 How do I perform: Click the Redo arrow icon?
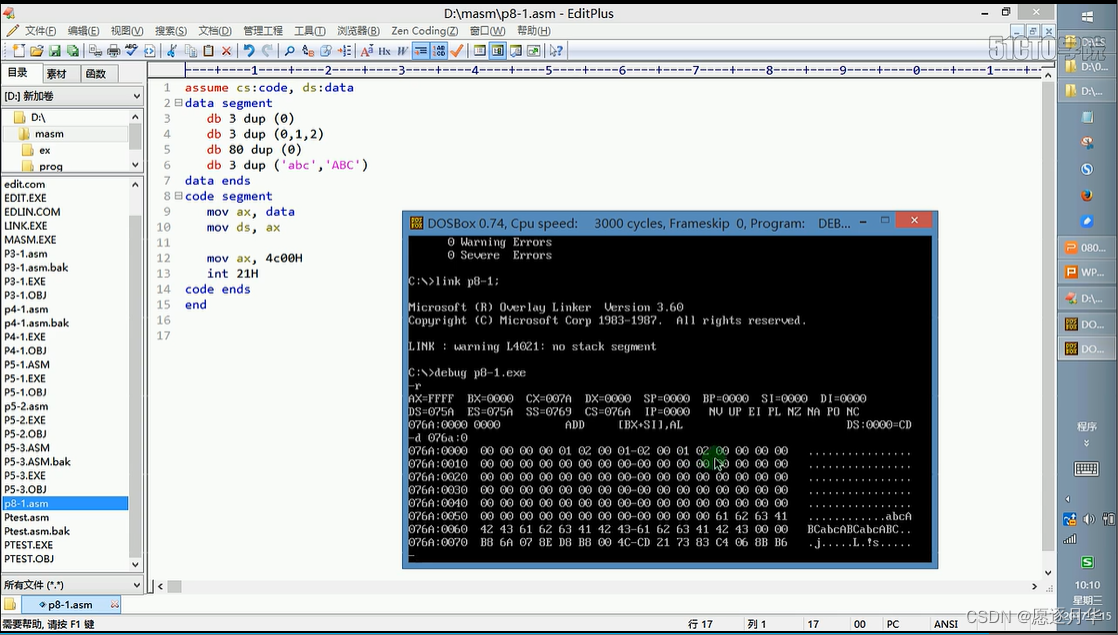(x=267, y=51)
